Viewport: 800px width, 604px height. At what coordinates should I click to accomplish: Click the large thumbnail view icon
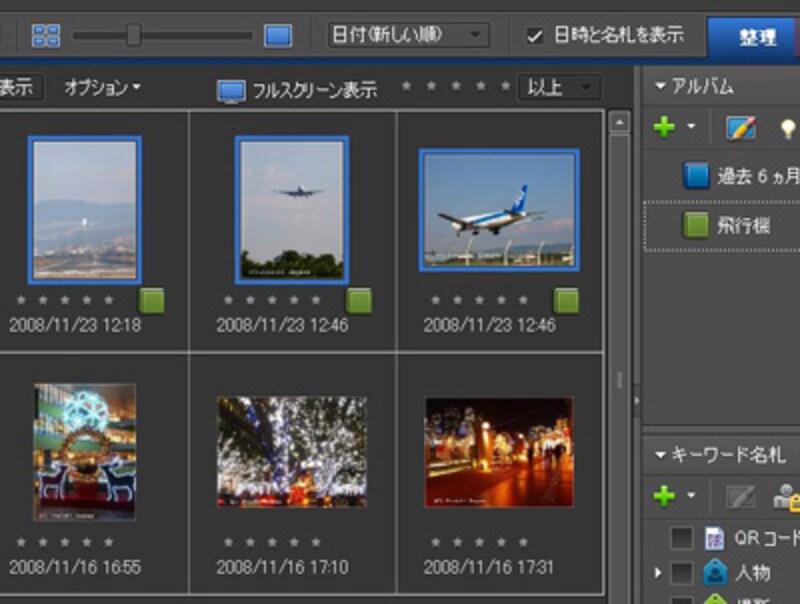[x=277, y=33]
